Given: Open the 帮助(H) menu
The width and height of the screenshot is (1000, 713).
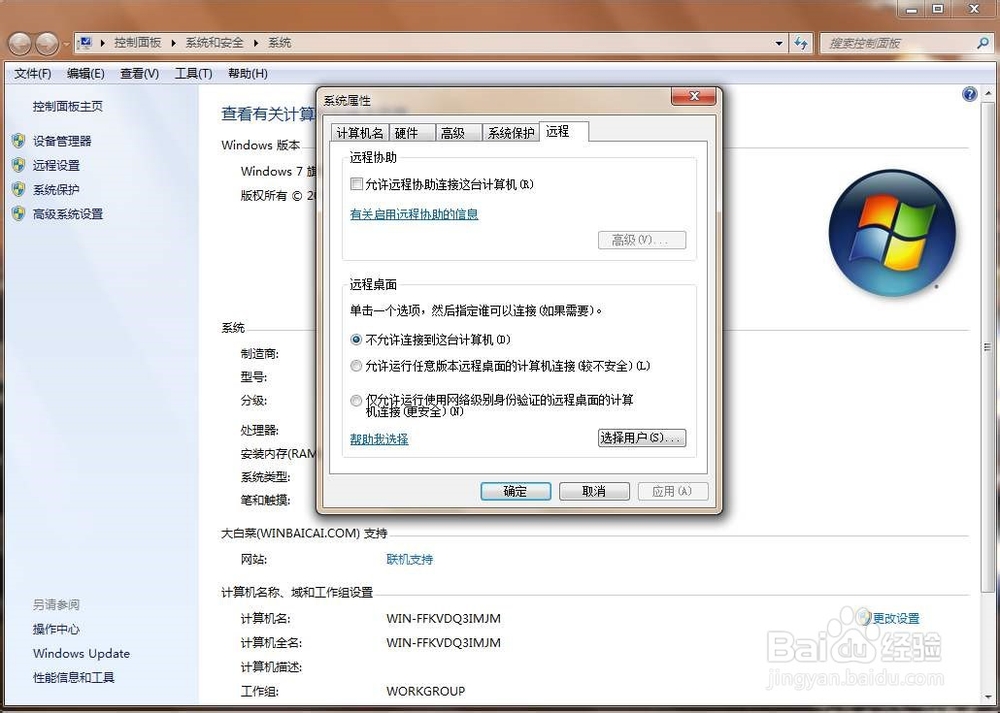Looking at the screenshot, I should pyautogui.click(x=247, y=73).
